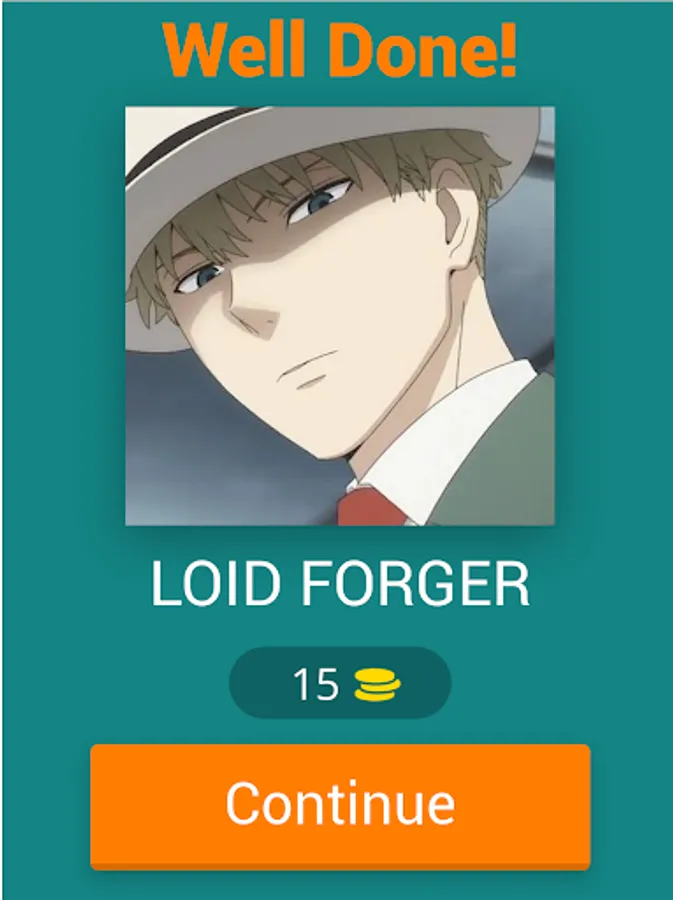This screenshot has height=900, width=673.
Task: Click the word FORGER in the answer
Action: (415, 584)
